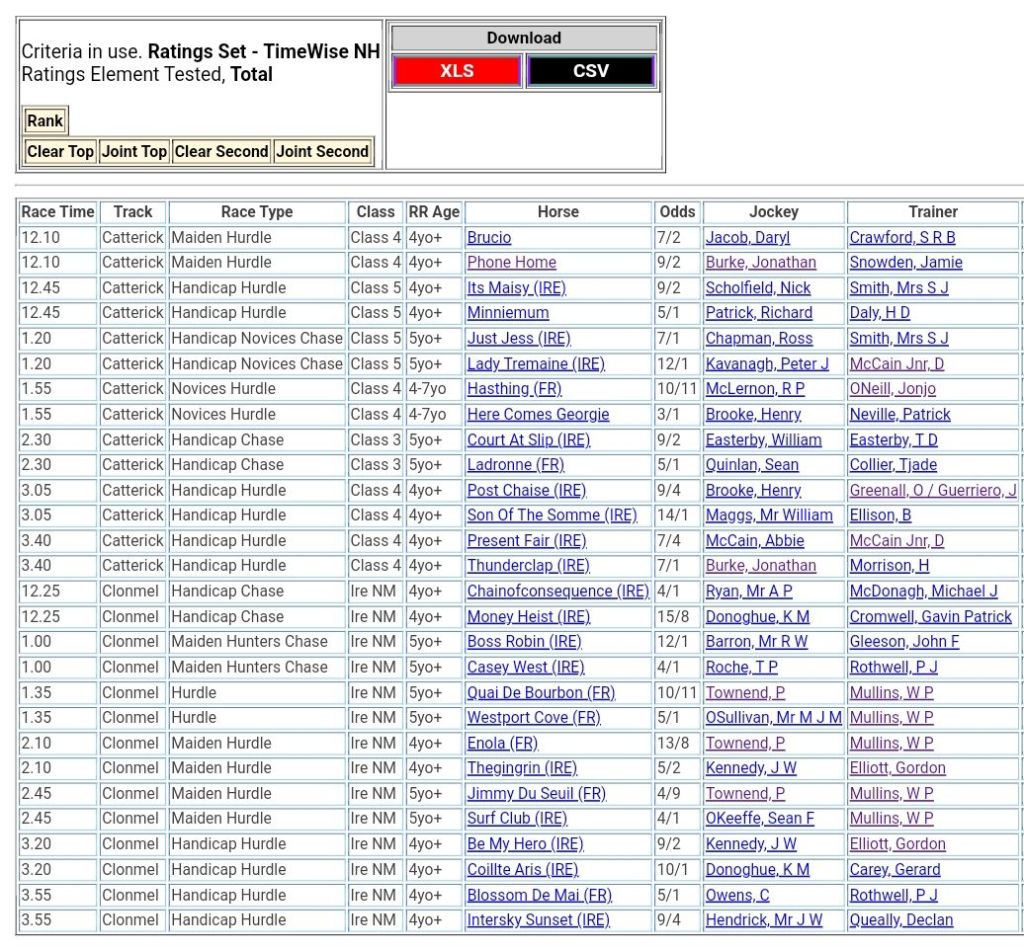The image size is (1024, 950).
Task: Select horse Intersky Sunset (IRE)
Action: 538,920
